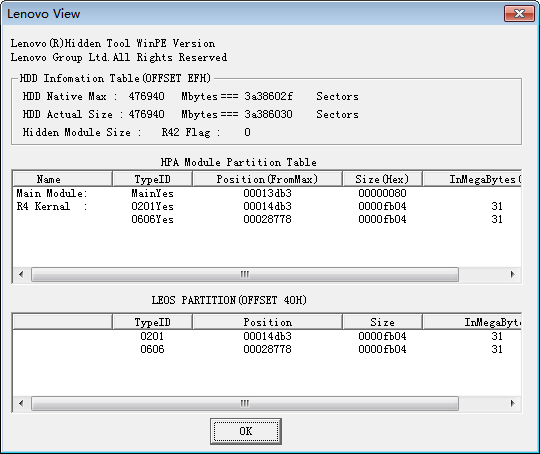Screen dimensions: 540x454
Task: Click the TypeID header in HPA Module table
Action: coord(152,179)
